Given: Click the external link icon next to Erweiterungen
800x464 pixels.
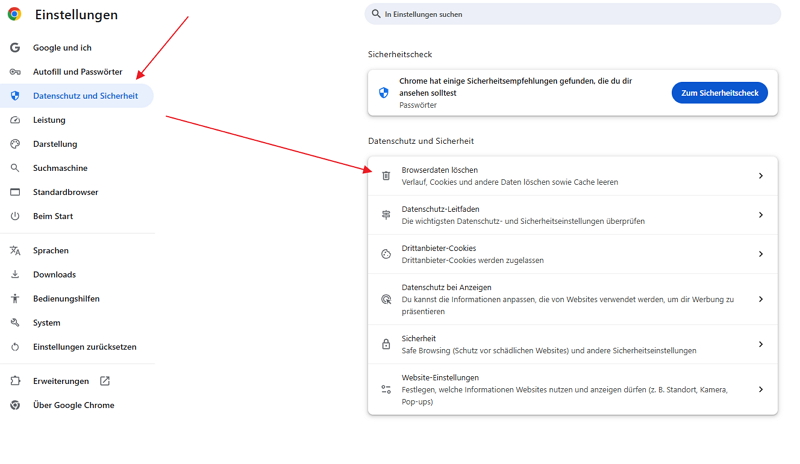Looking at the screenshot, I should coord(105,381).
